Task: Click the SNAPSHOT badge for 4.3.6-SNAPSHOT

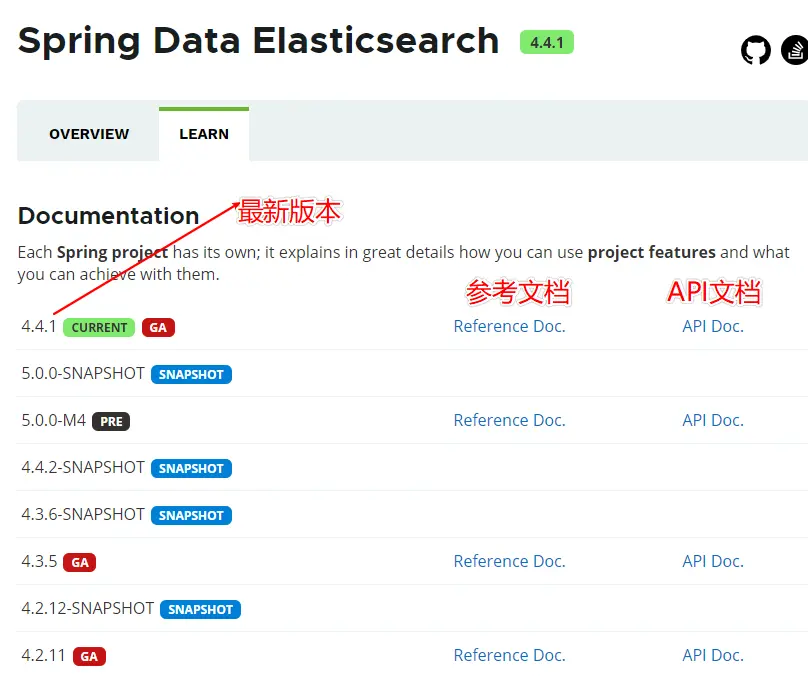Action: point(191,515)
